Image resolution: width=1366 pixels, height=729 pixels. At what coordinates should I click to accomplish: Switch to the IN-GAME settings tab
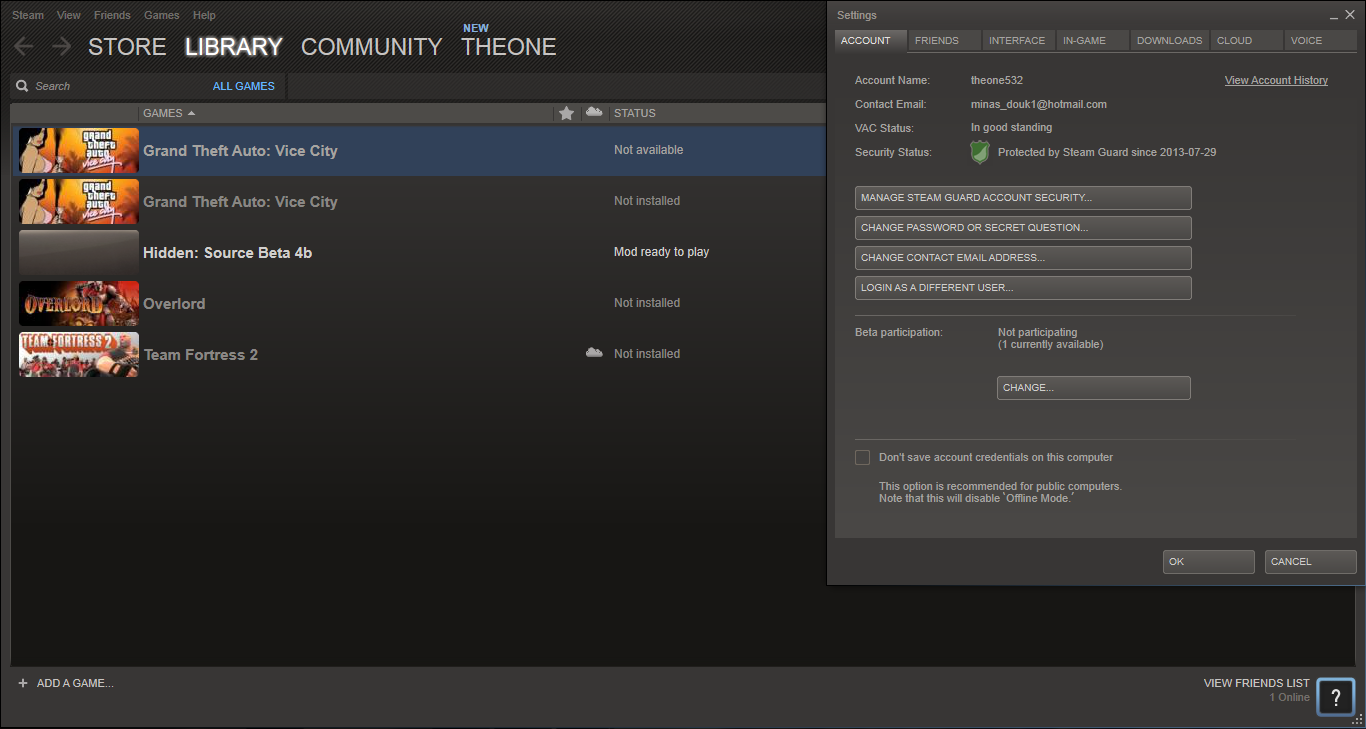1092,40
